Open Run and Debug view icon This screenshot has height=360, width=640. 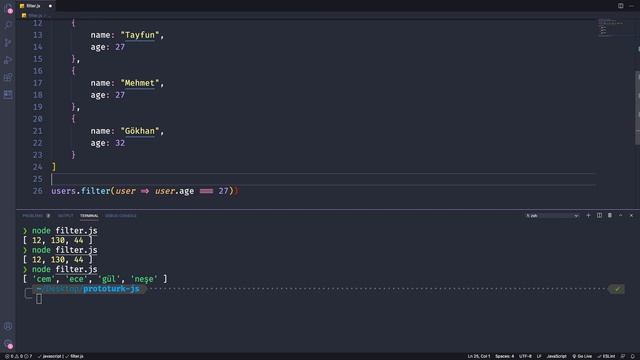point(8,60)
